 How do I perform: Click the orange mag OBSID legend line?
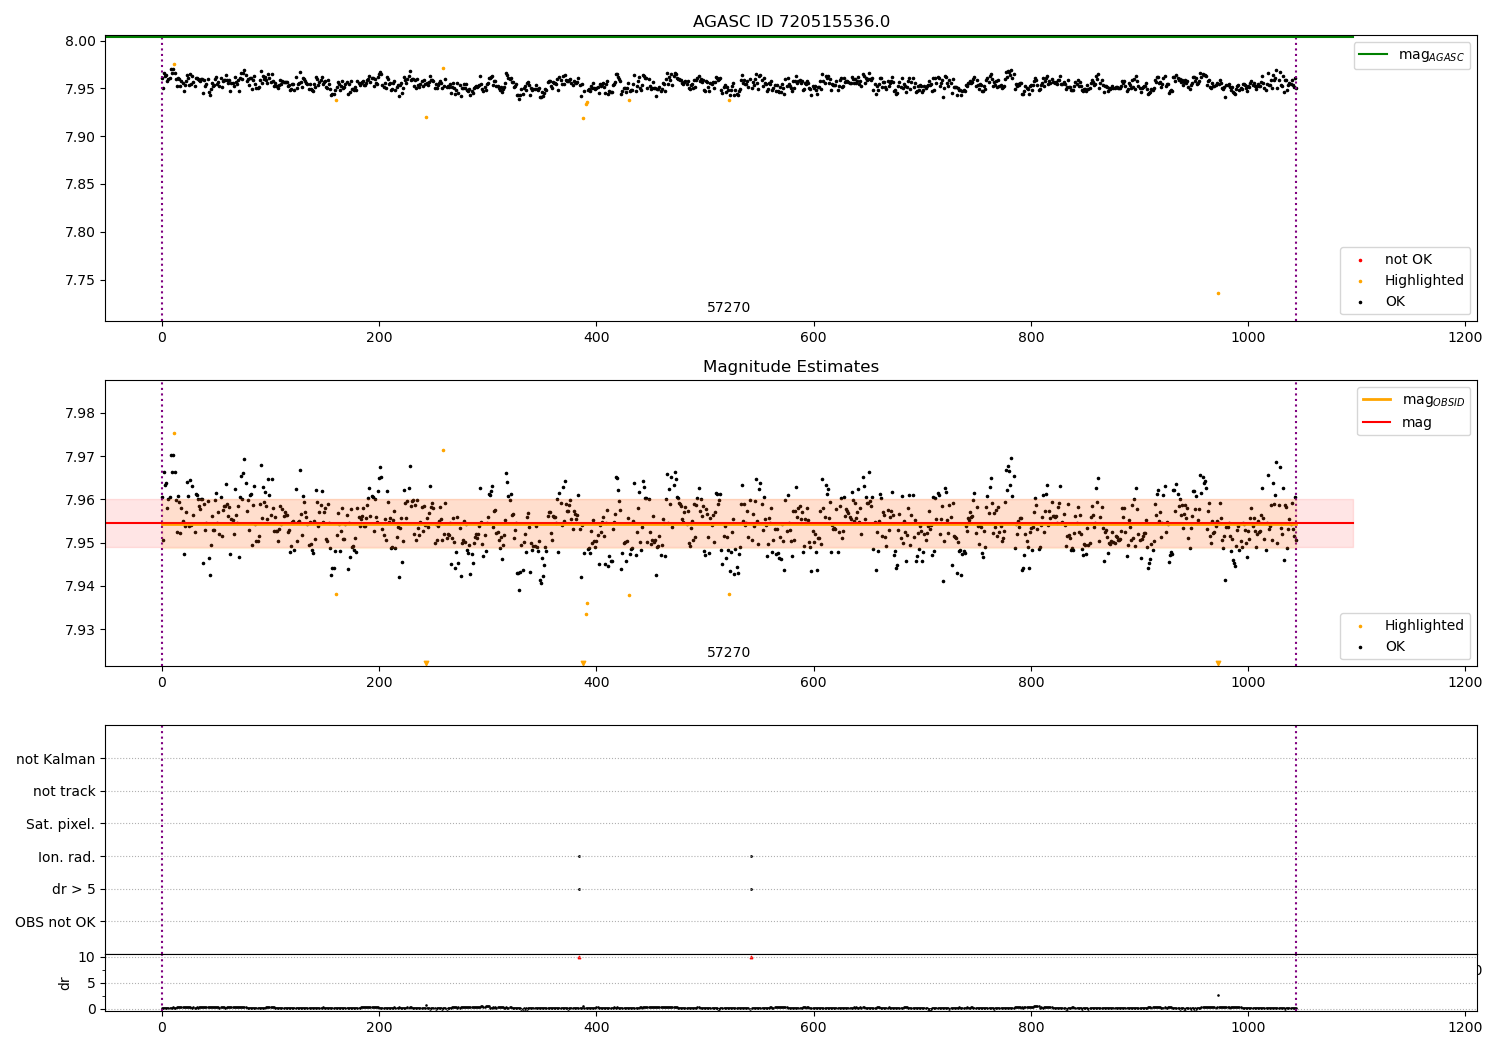(1377, 400)
